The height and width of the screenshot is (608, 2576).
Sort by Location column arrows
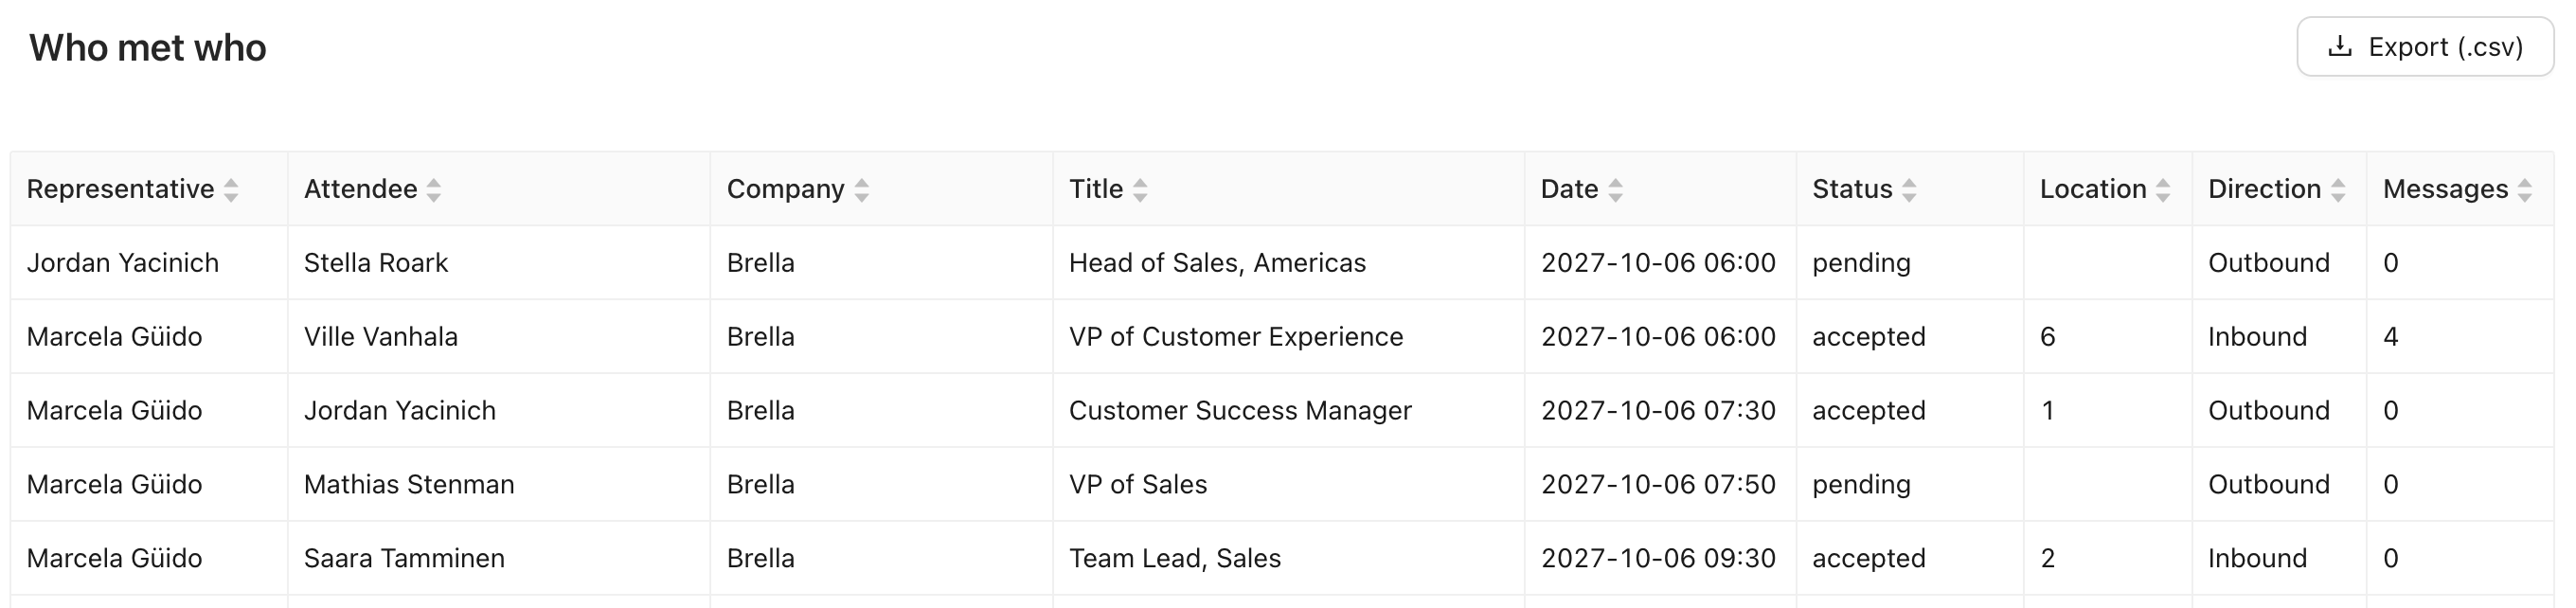coord(2163,190)
